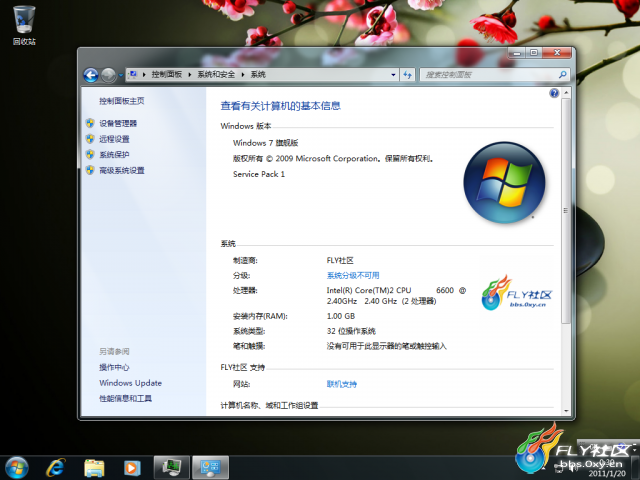Image resolution: width=640 pixels, height=480 pixels.
Task: Click the scrollbar down arrow
Action: 566,411
